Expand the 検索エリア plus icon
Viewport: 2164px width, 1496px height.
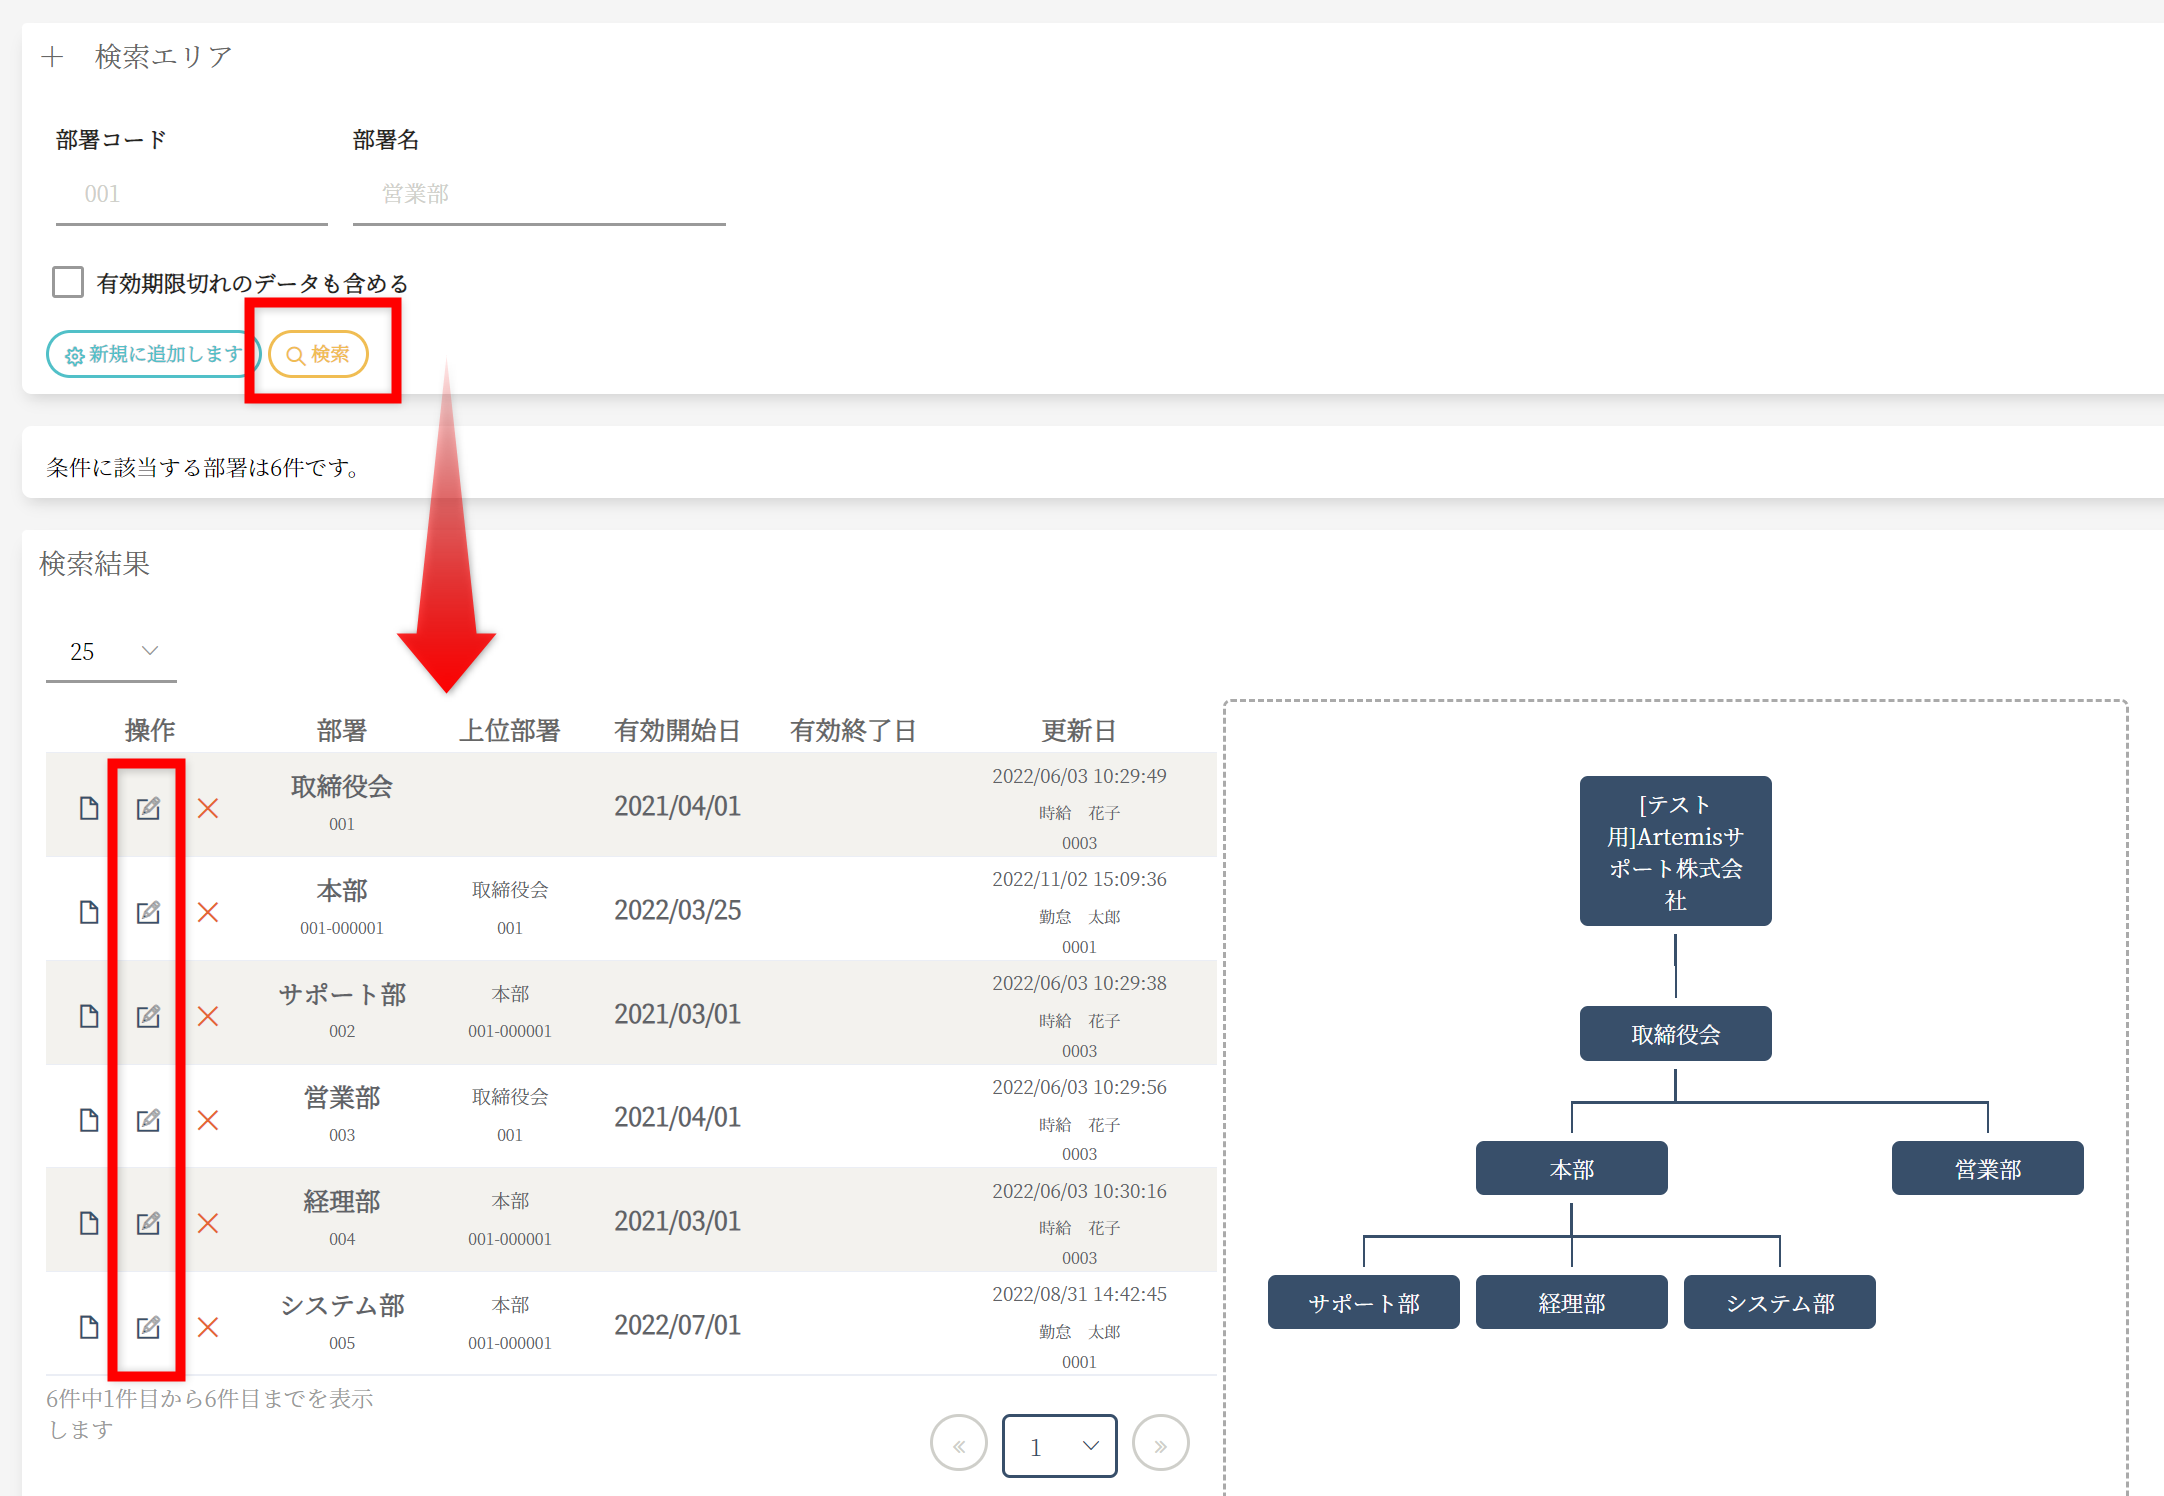click(x=53, y=57)
